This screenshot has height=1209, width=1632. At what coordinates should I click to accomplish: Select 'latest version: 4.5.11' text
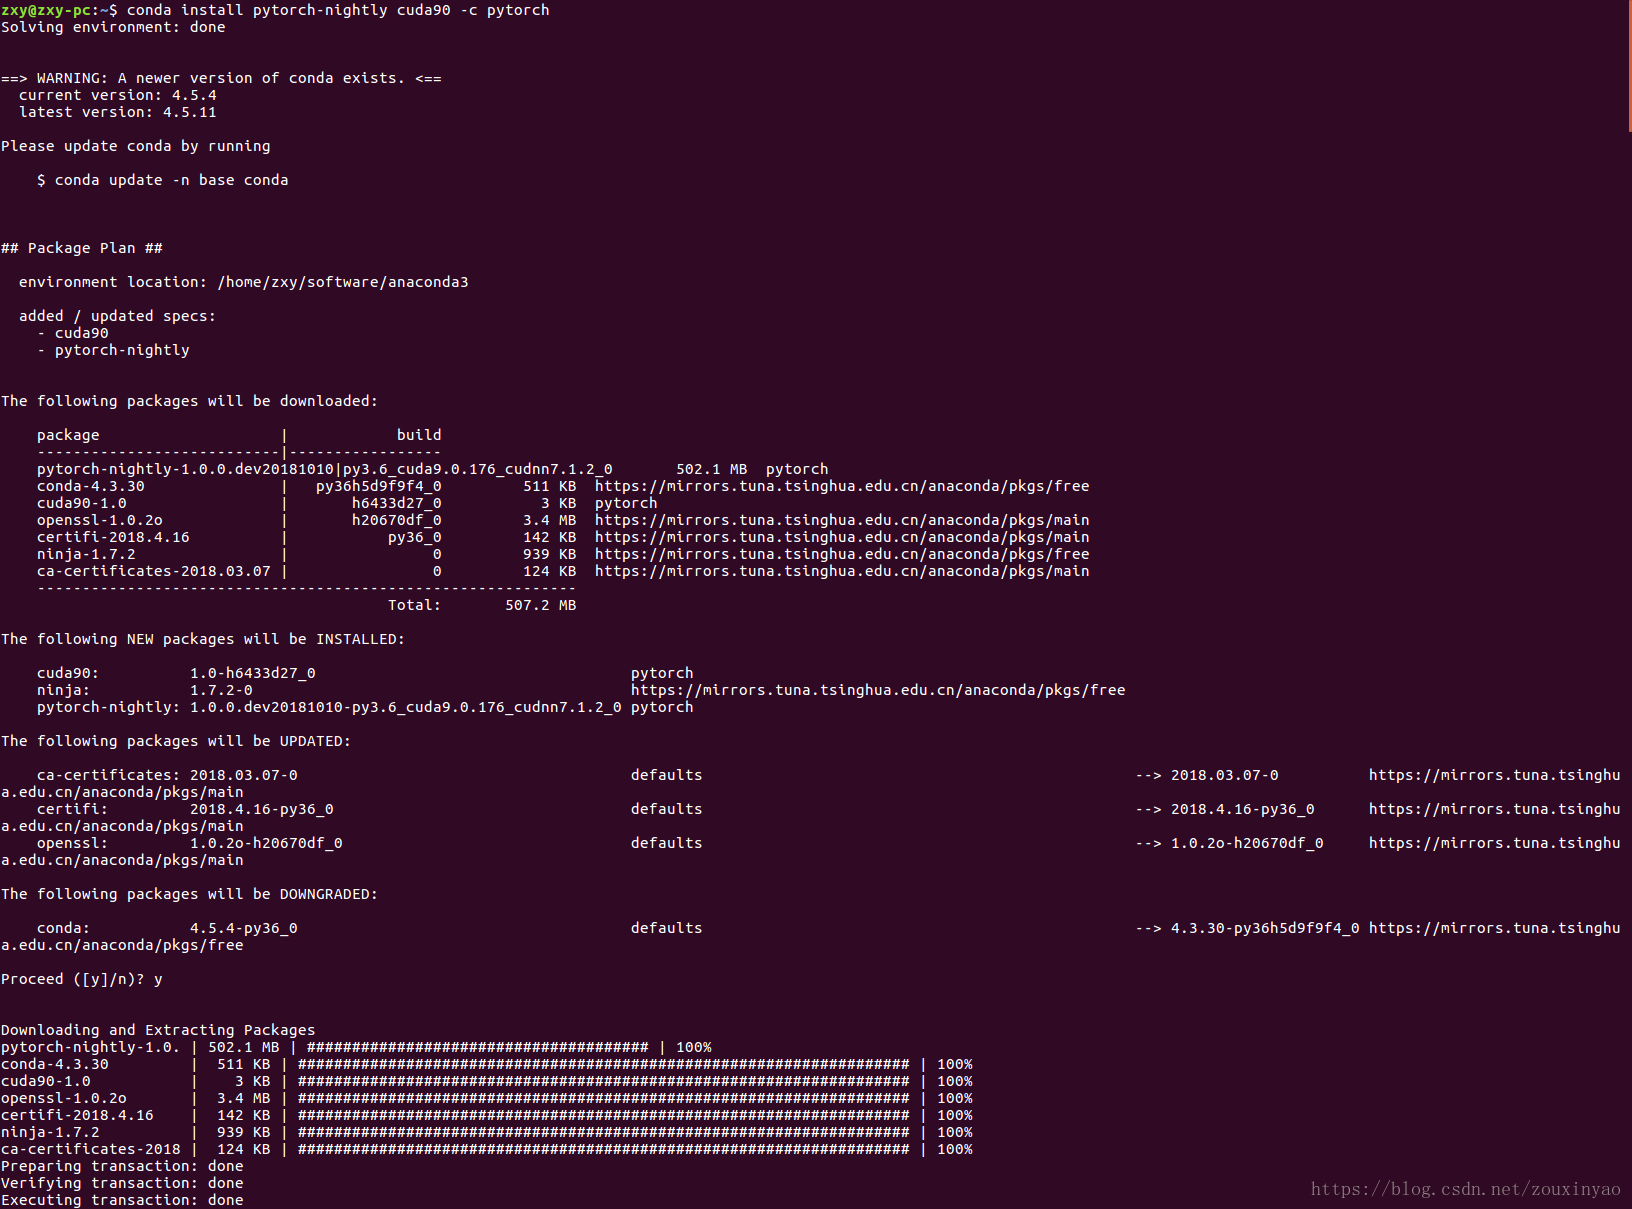[118, 112]
